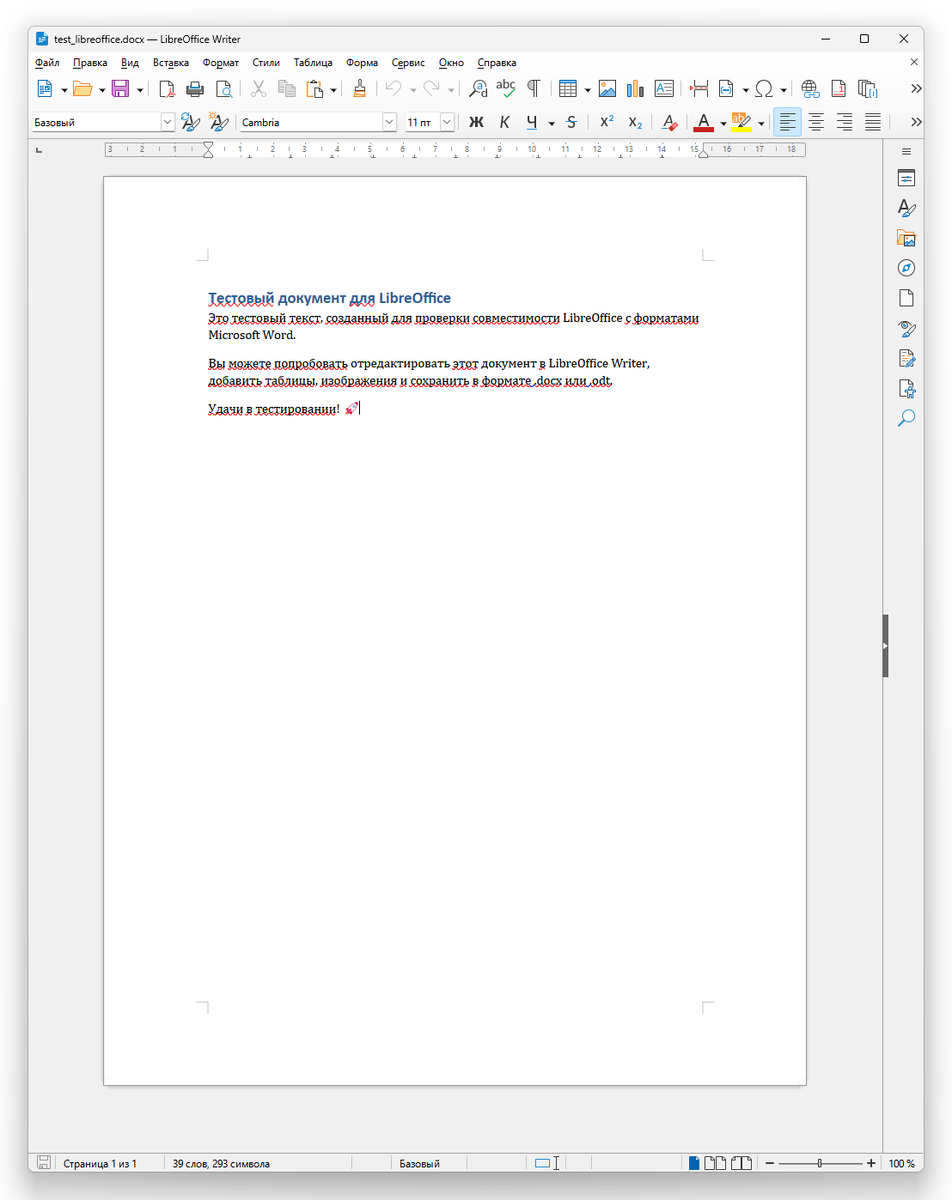The image size is (952, 1200).
Task: Open the Таблица menu
Action: pyautogui.click(x=313, y=62)
